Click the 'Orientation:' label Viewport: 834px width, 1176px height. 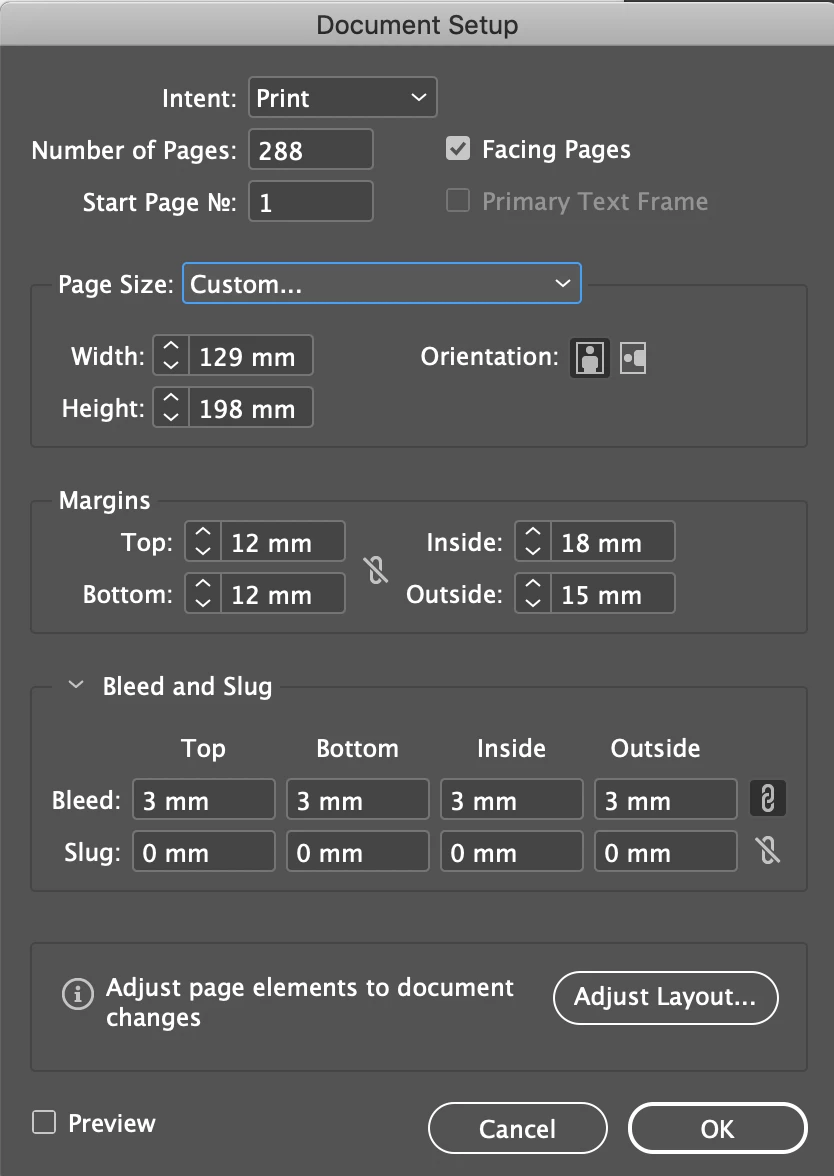pyautogui.click(x=489, y=356)
